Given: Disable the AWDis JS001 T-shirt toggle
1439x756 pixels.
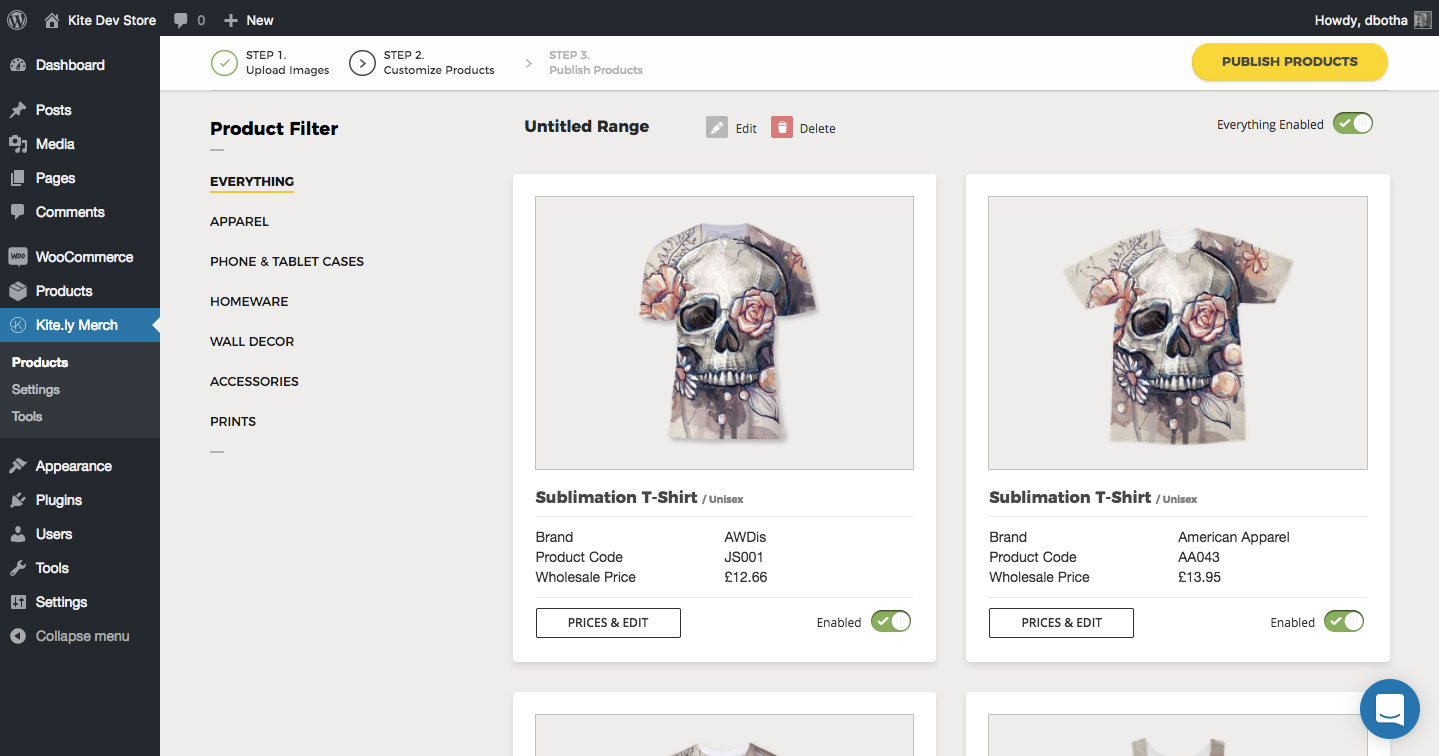Looking at the screenshot, I should point(891,621).
